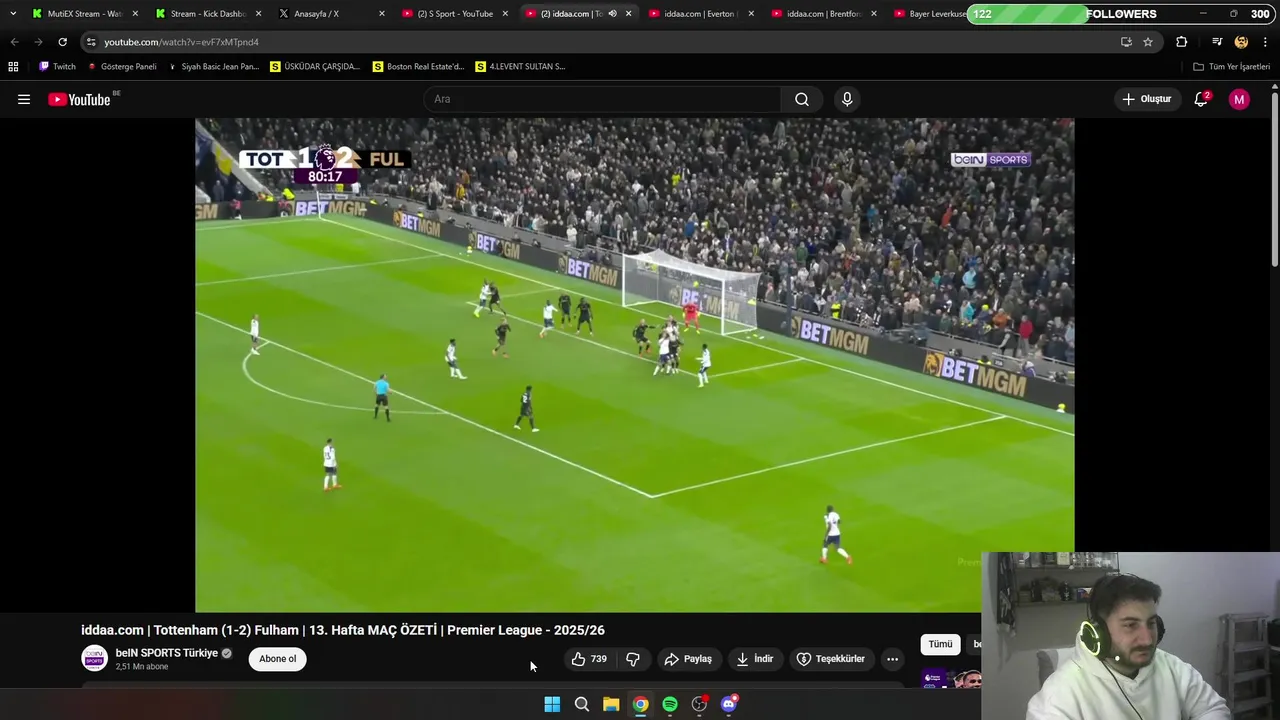
Task: Open beIN SPORTS Türkiye channel avatar
Action: [x=94, y=658]
